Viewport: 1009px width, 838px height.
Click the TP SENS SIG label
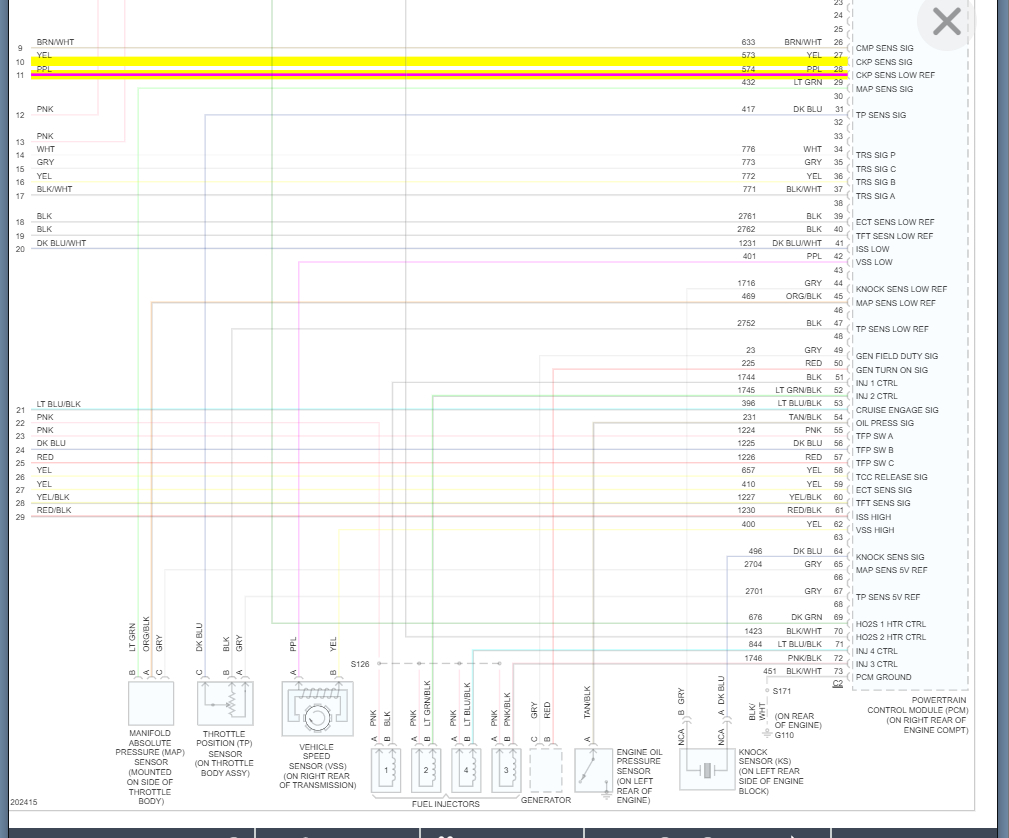pyautogui.click(x=880, y=115)
